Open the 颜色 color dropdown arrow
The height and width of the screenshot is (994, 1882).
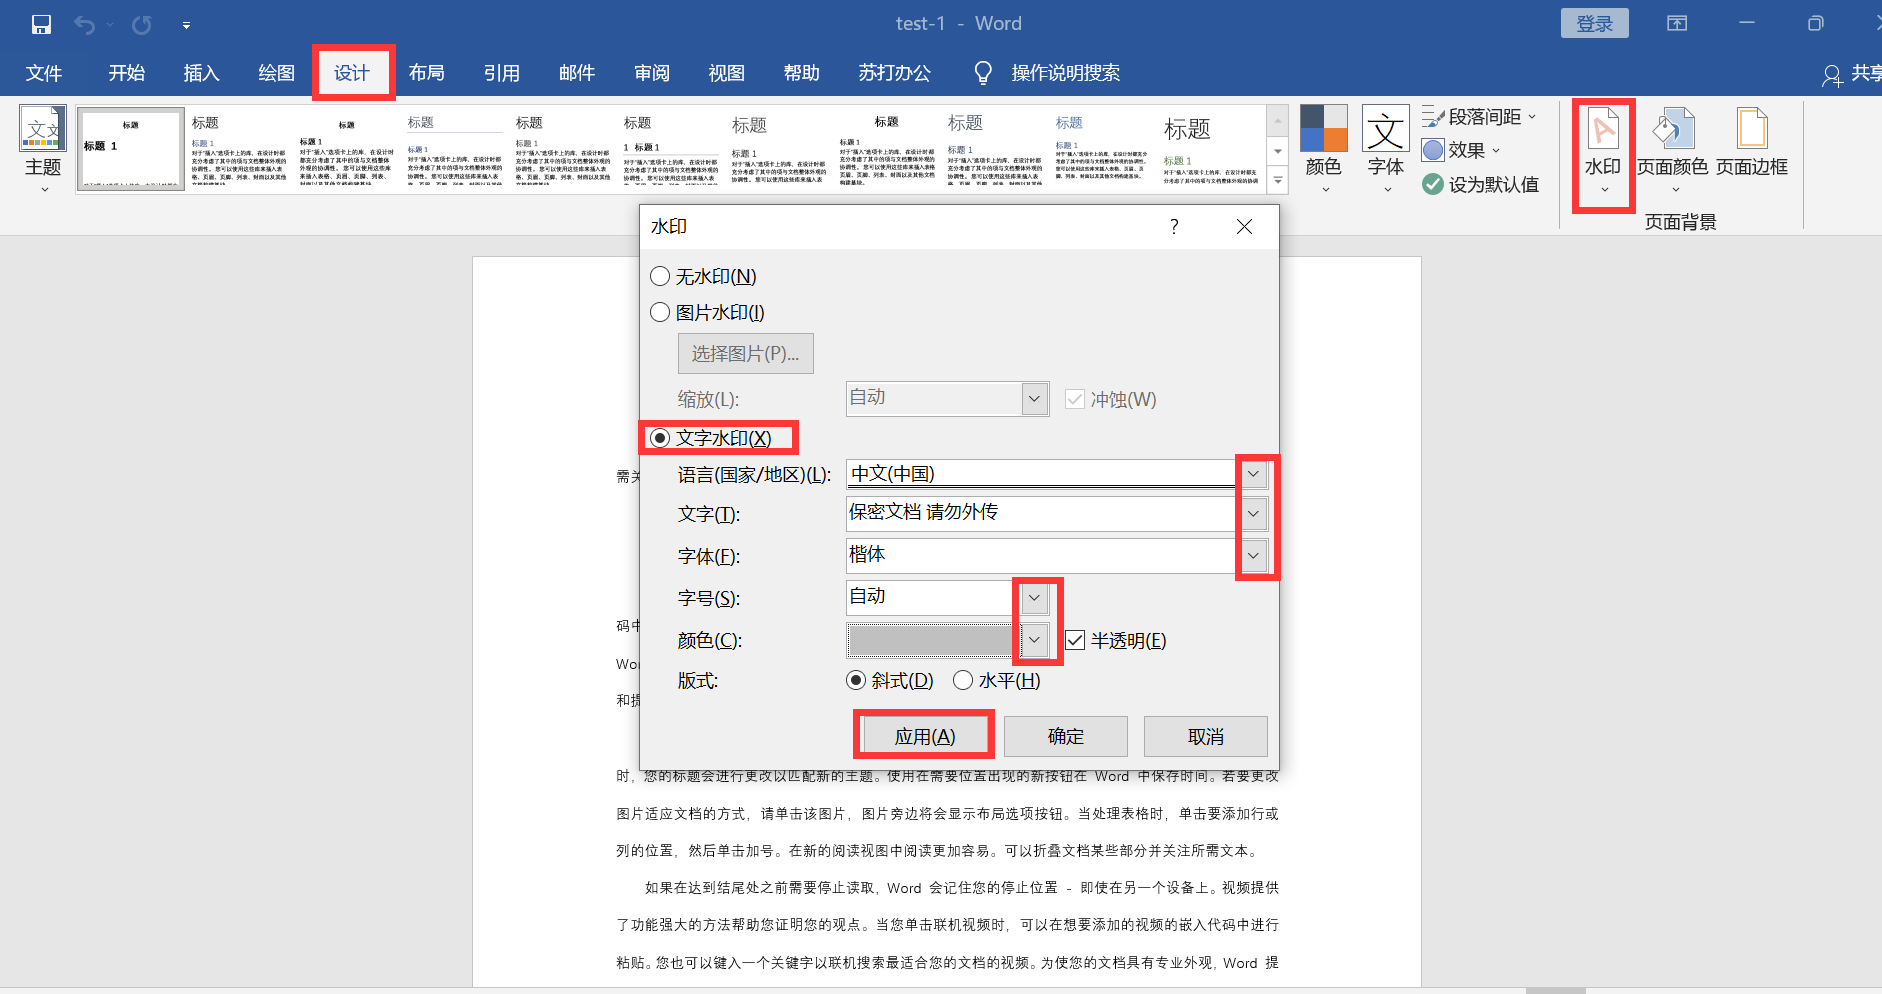tap(1035, 639)
